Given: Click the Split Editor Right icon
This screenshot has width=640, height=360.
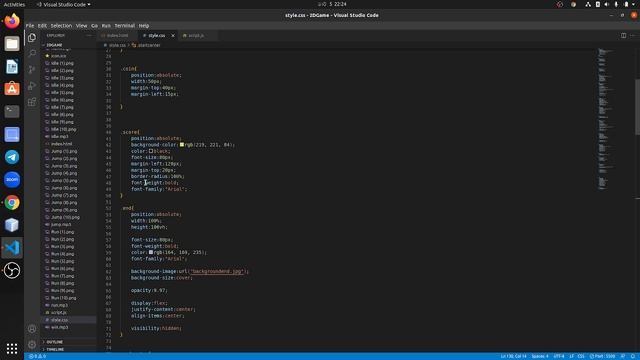Looking at the screenshot, I should (x=623, y=36).
